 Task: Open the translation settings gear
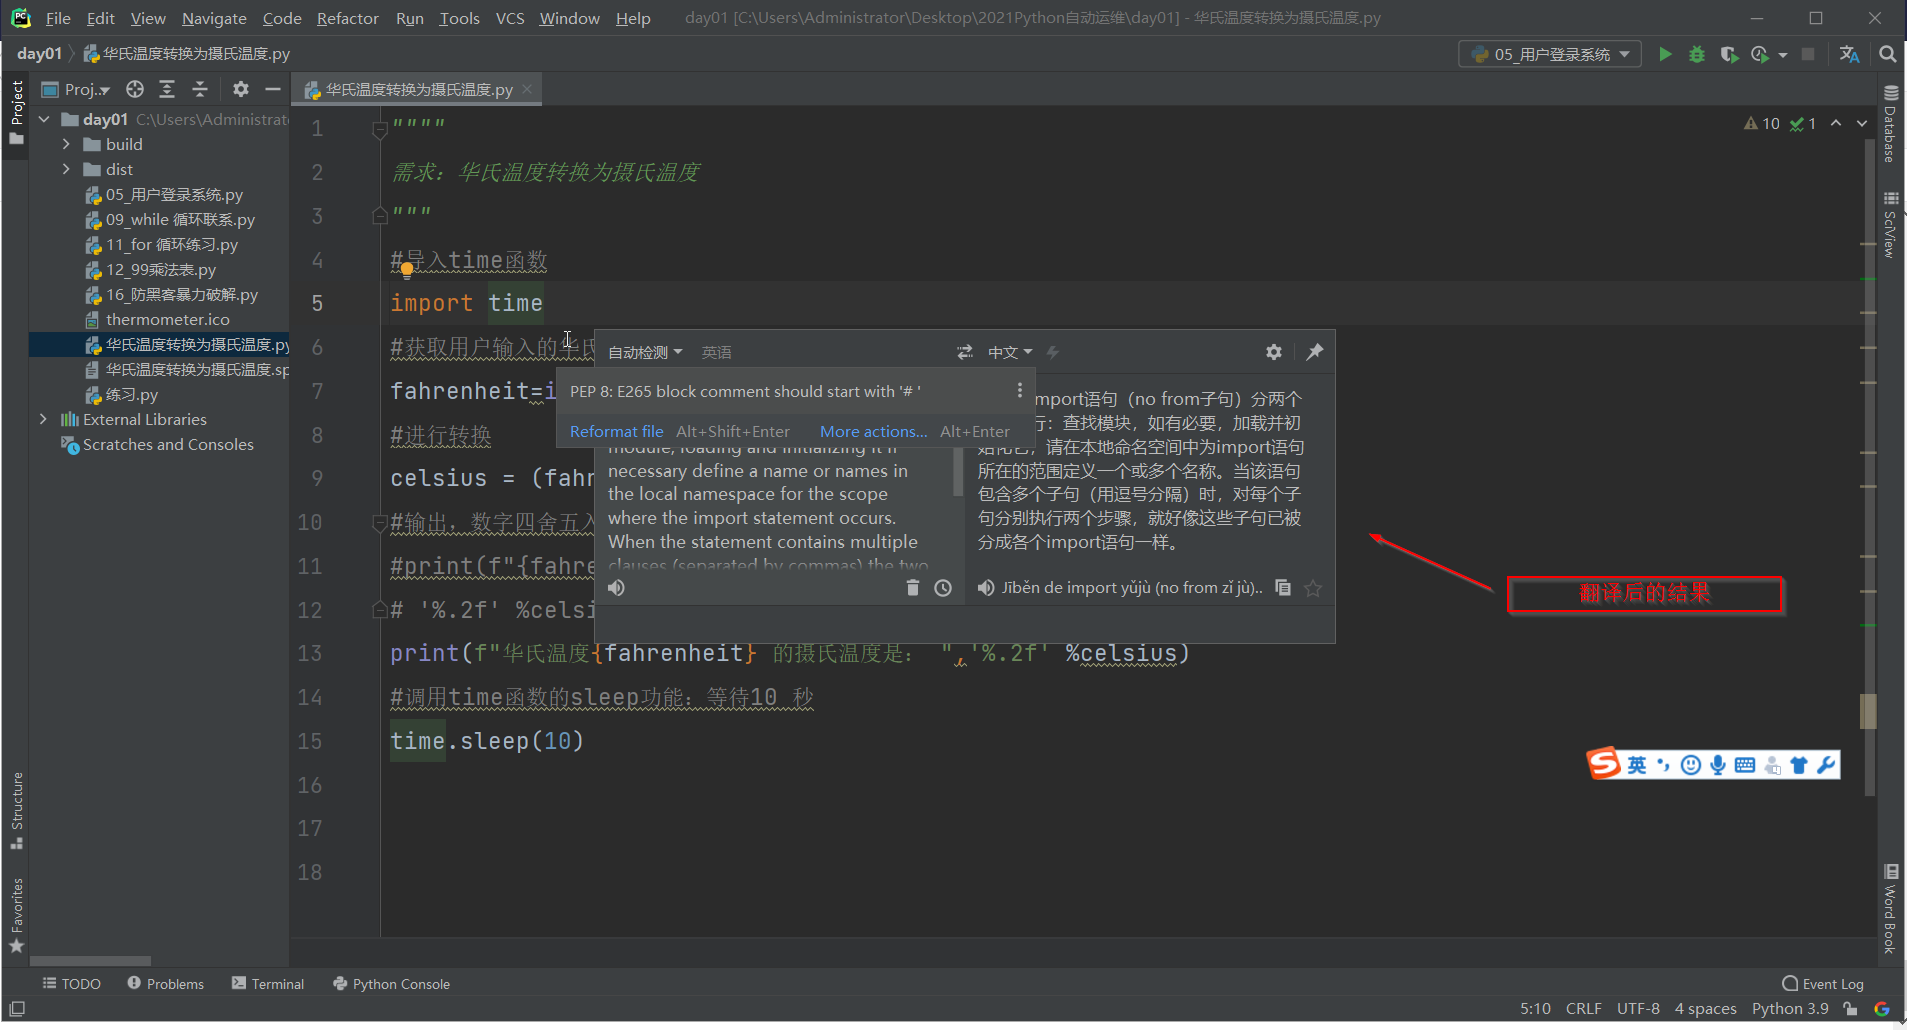point(1274,352)
